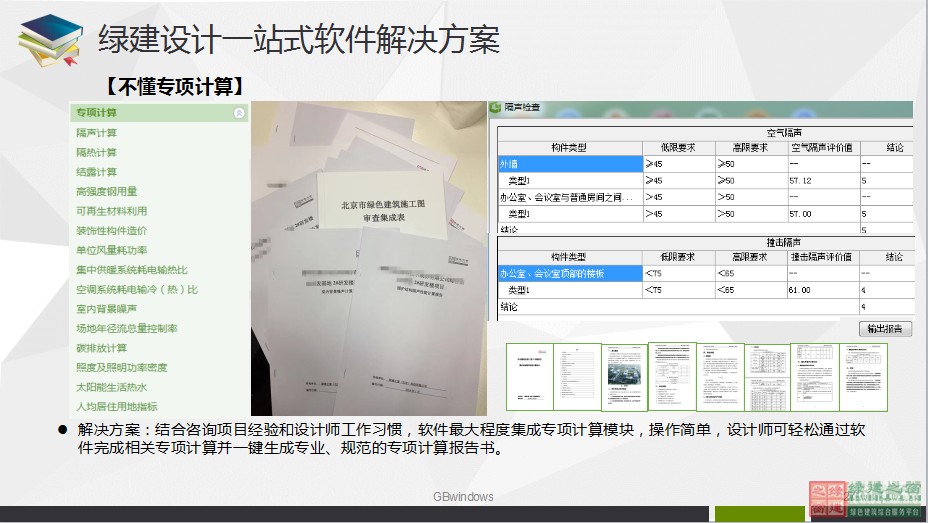Click the 空气声隔声评价值 column header
928x523 pixels.
(x=824, y=147)
